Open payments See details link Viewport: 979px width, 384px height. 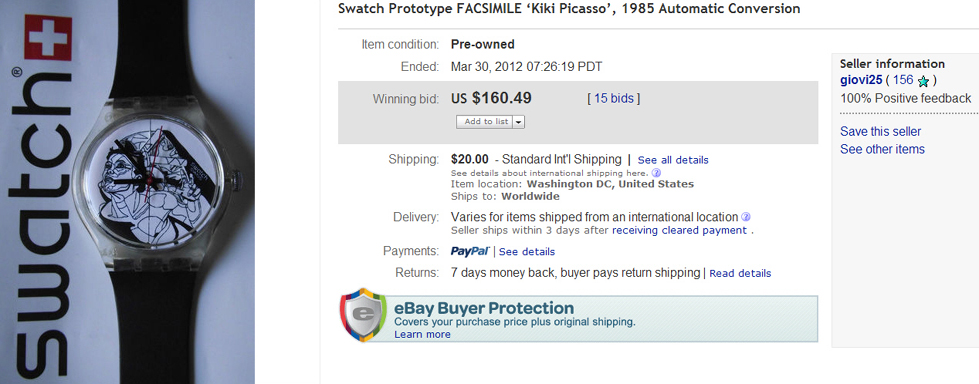(527, 252)
